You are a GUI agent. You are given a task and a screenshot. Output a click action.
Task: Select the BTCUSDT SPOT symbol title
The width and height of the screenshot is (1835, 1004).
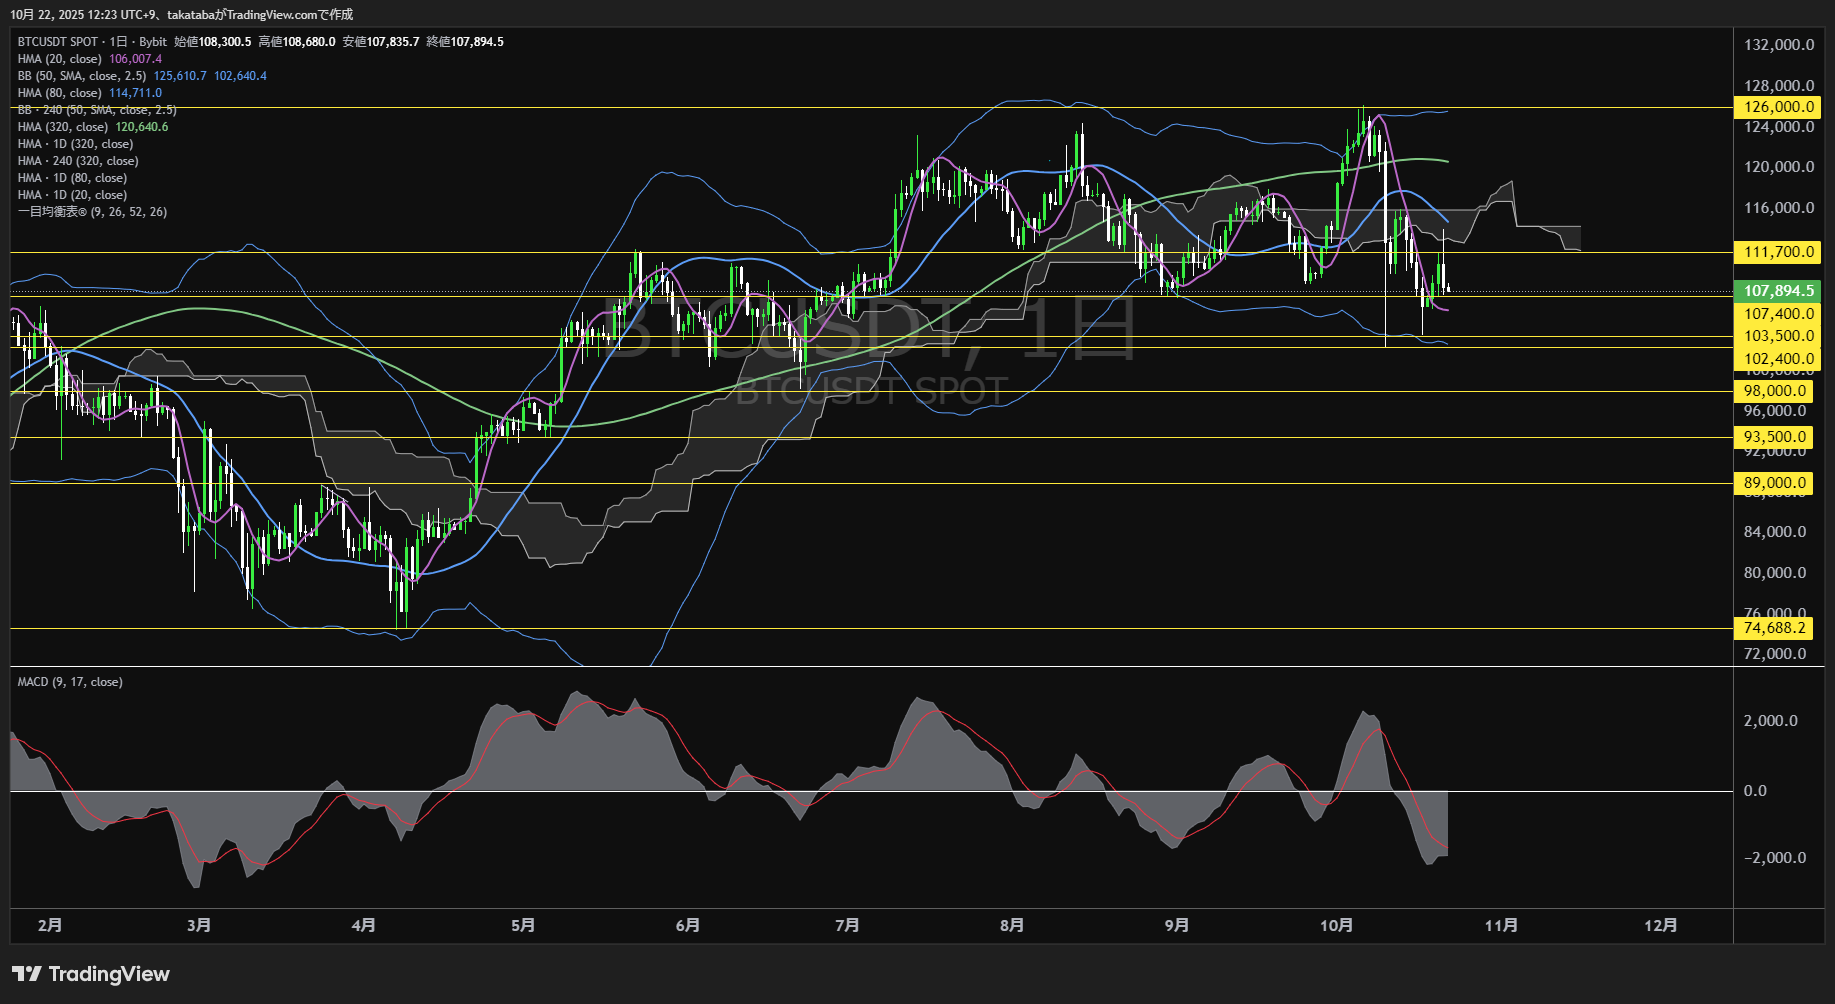click(x=58, y=42)
